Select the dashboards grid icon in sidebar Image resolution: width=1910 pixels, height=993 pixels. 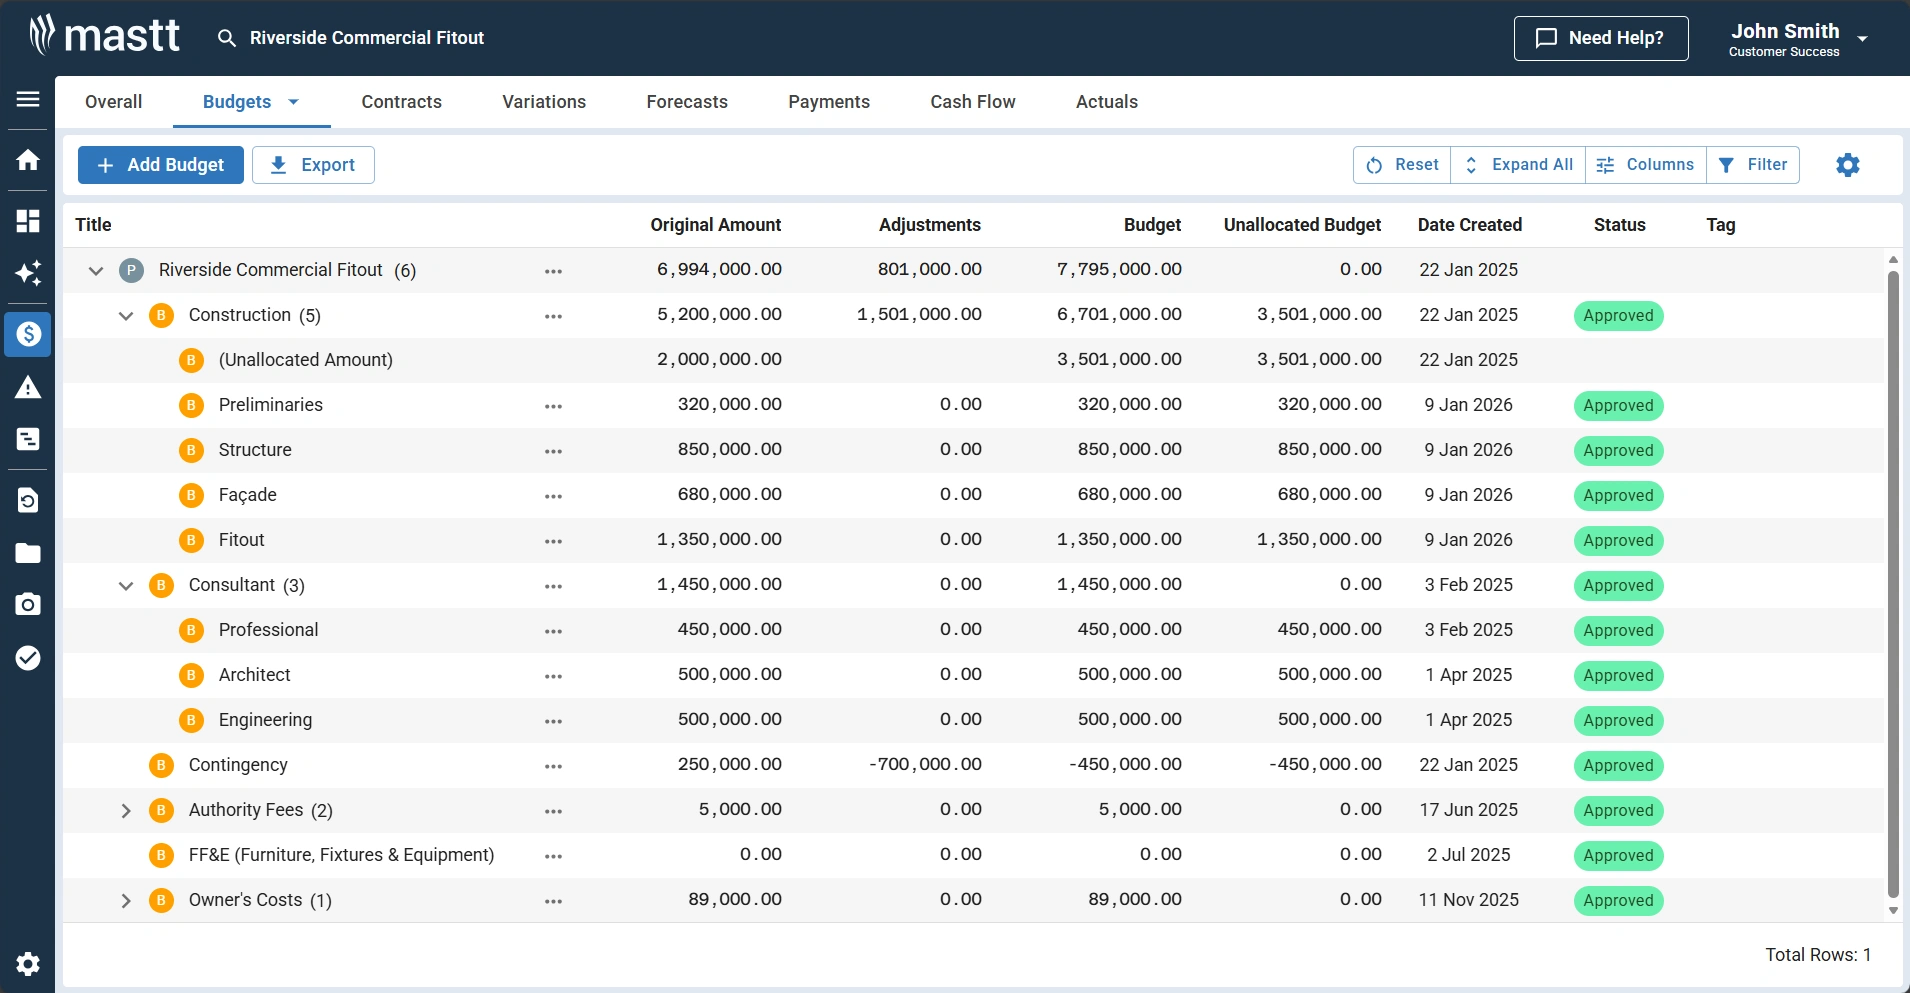[27, 221]
